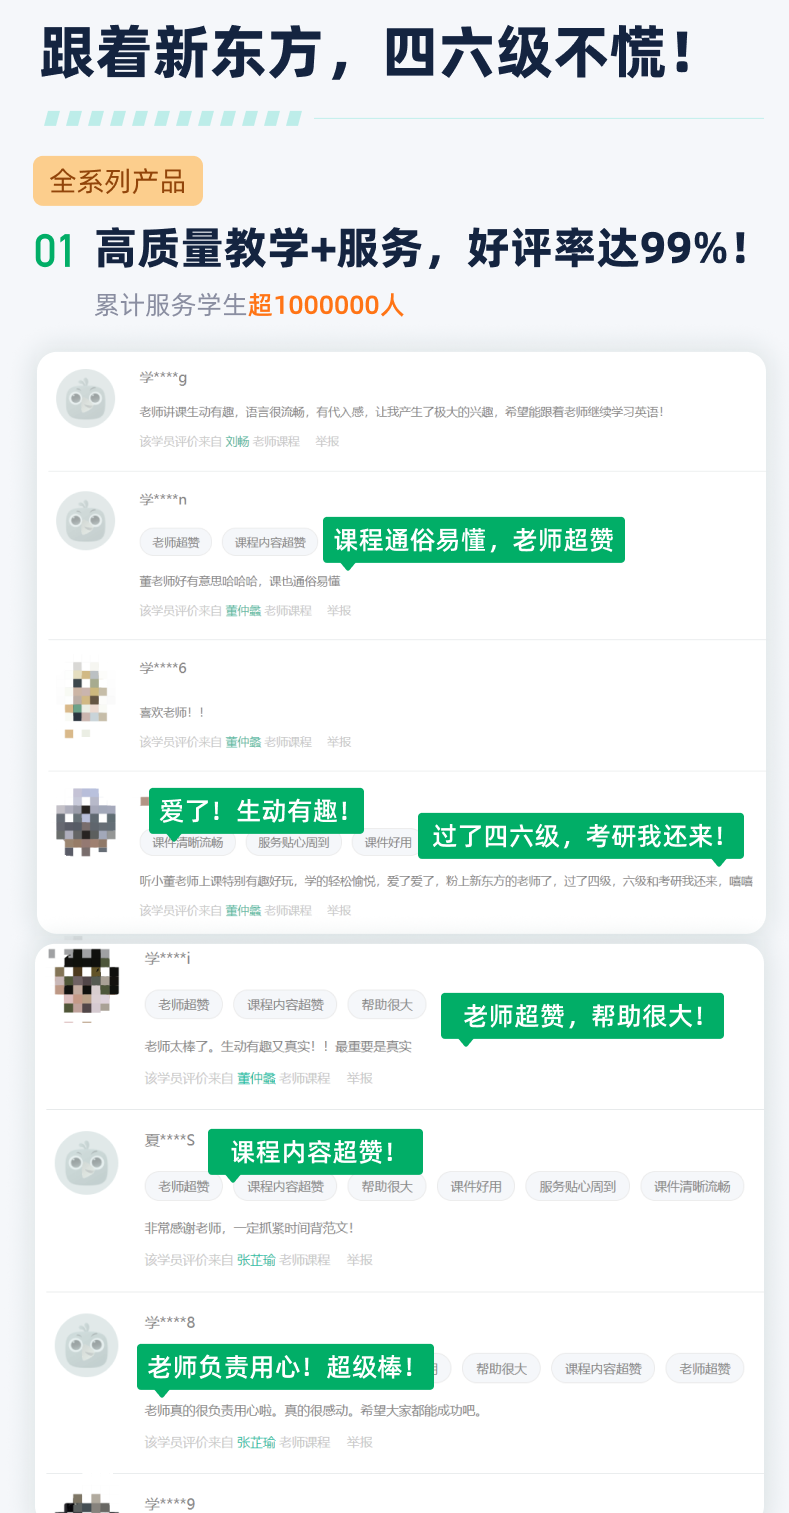Open 夏****S's bird avatar
Screen dimensions: 789x1513
tap(86, 1162)
